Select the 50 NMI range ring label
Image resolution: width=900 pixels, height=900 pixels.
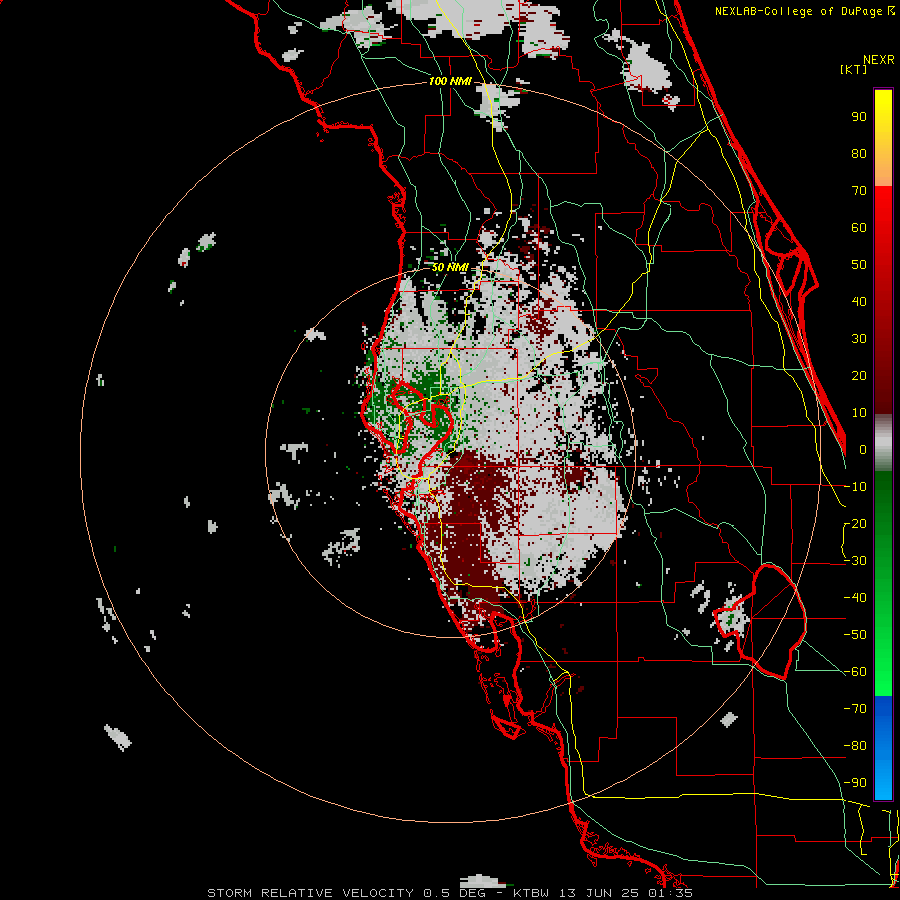[x=450, y=267]
